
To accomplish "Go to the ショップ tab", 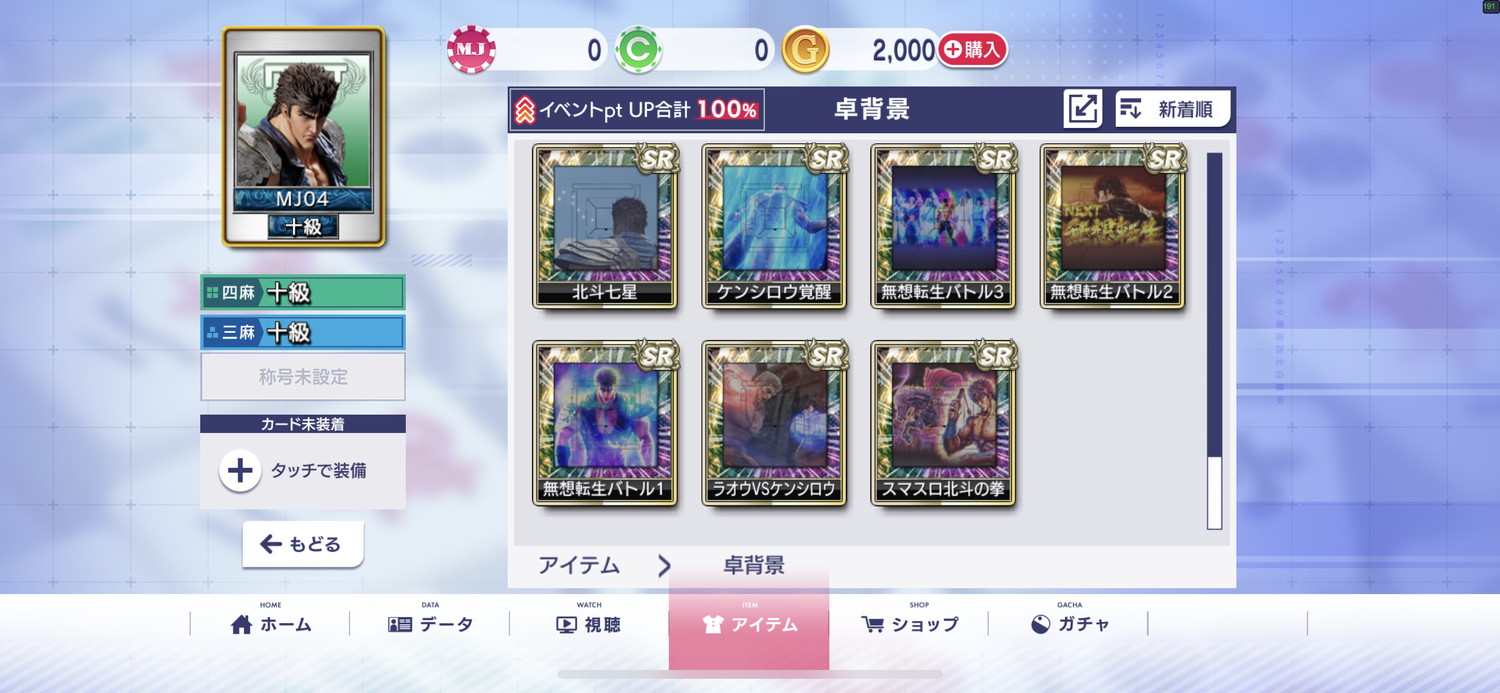I will (909, 624).
